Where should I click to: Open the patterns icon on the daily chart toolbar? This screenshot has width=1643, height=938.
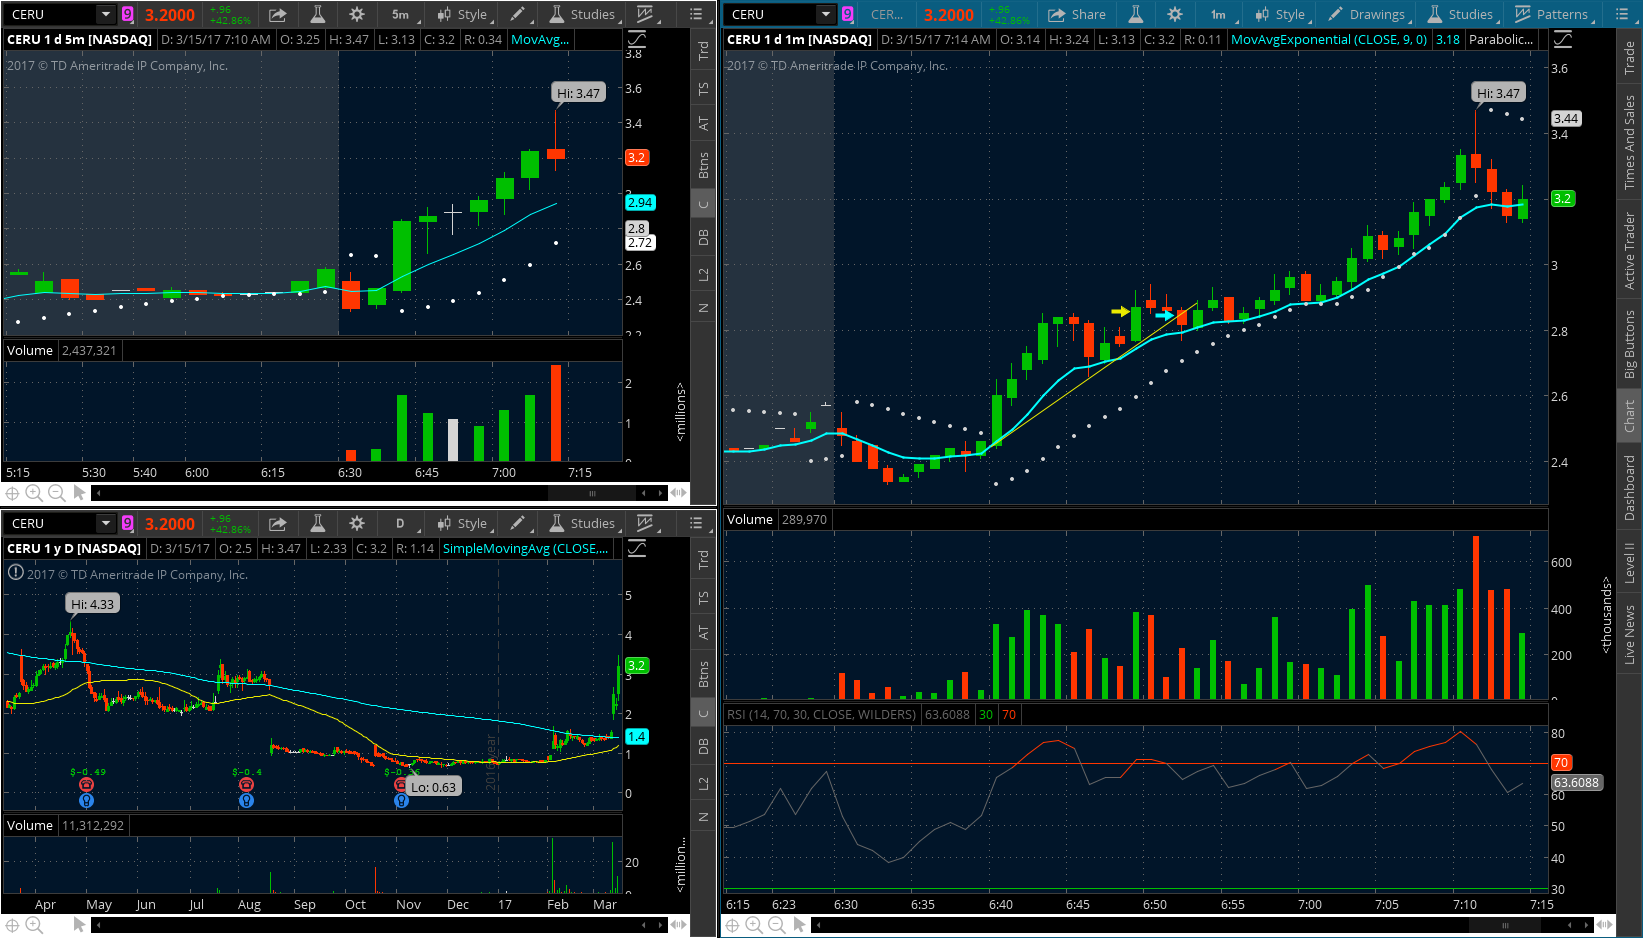[x=645, y=523]
